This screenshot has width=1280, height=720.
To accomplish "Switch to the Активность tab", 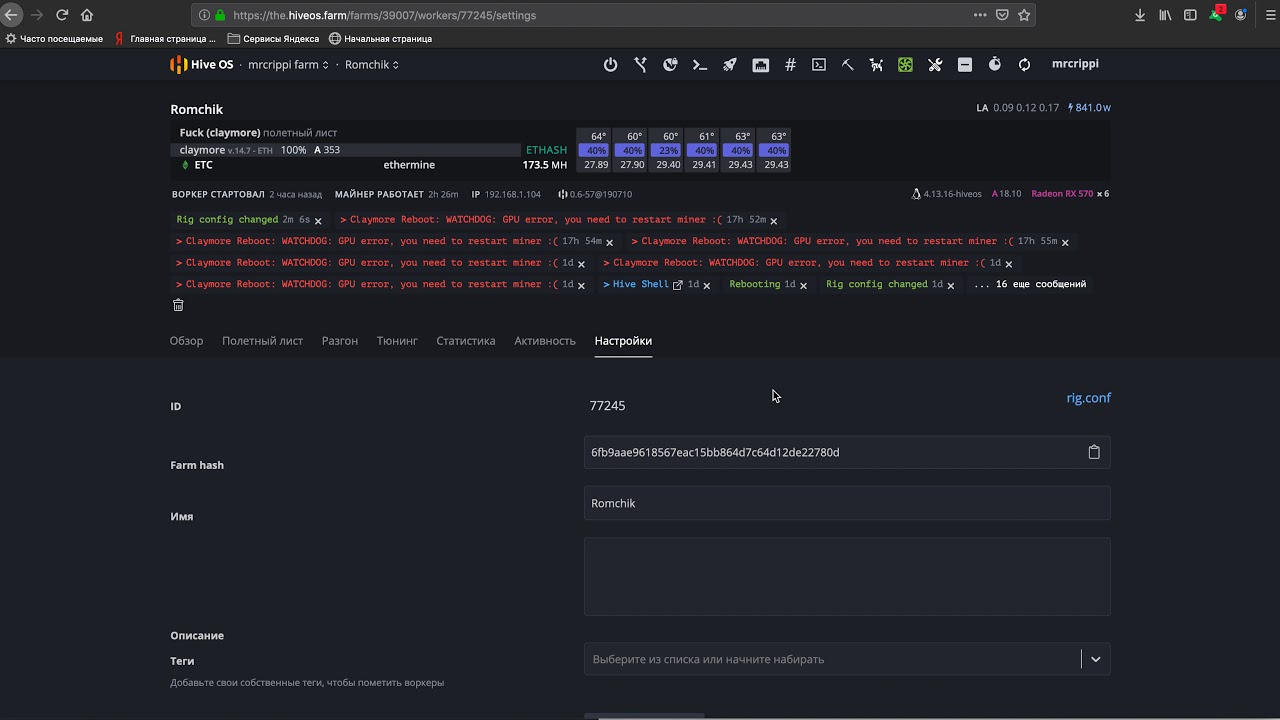I will point(545,341).
